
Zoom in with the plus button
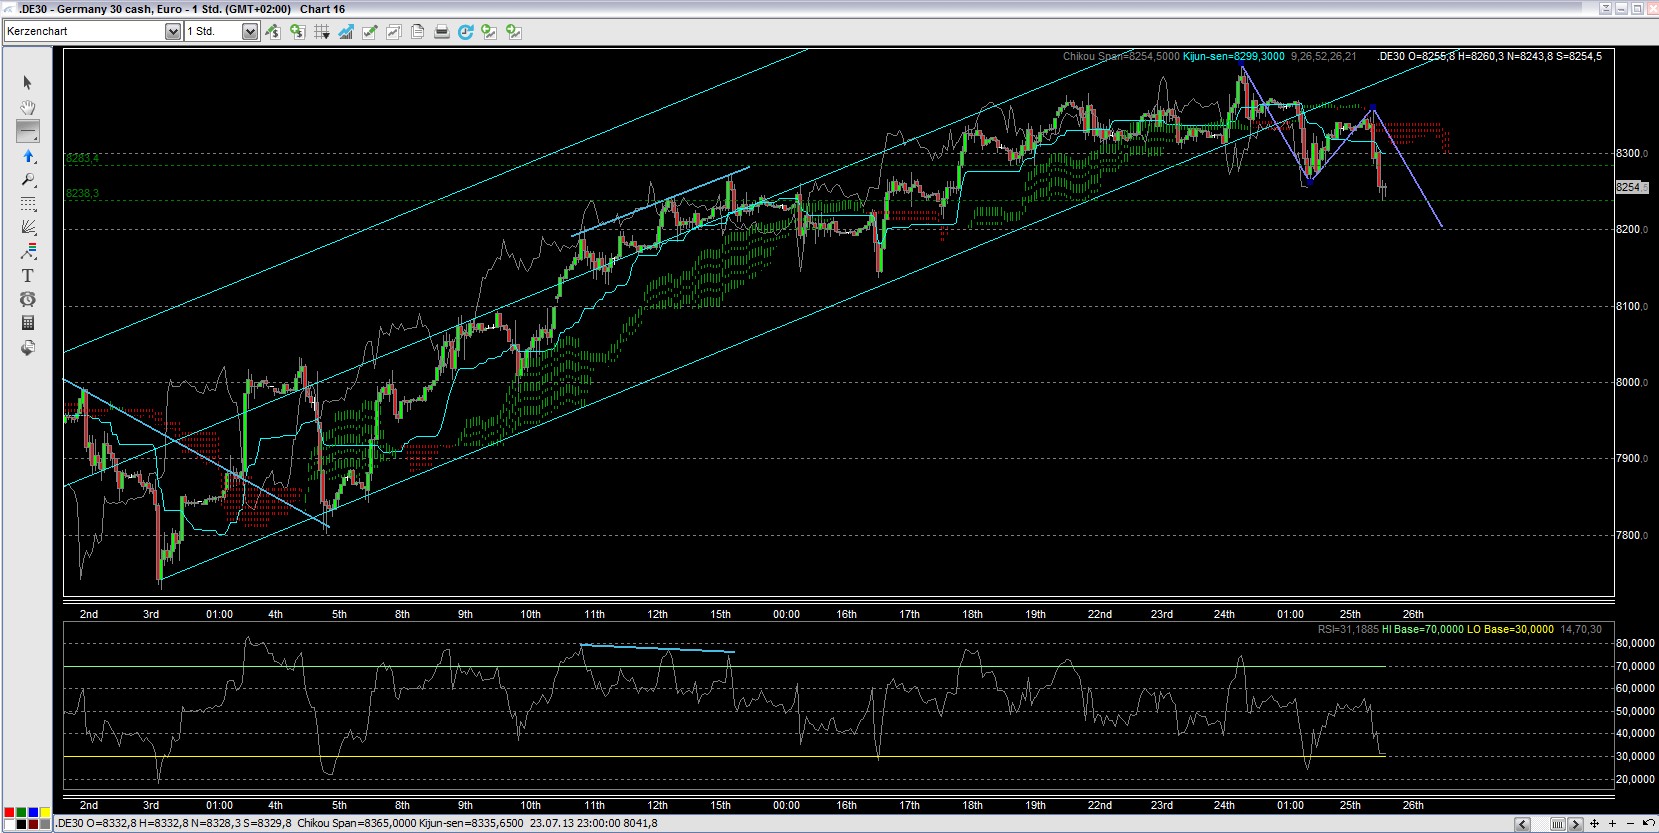click(x=1612, y=824)
